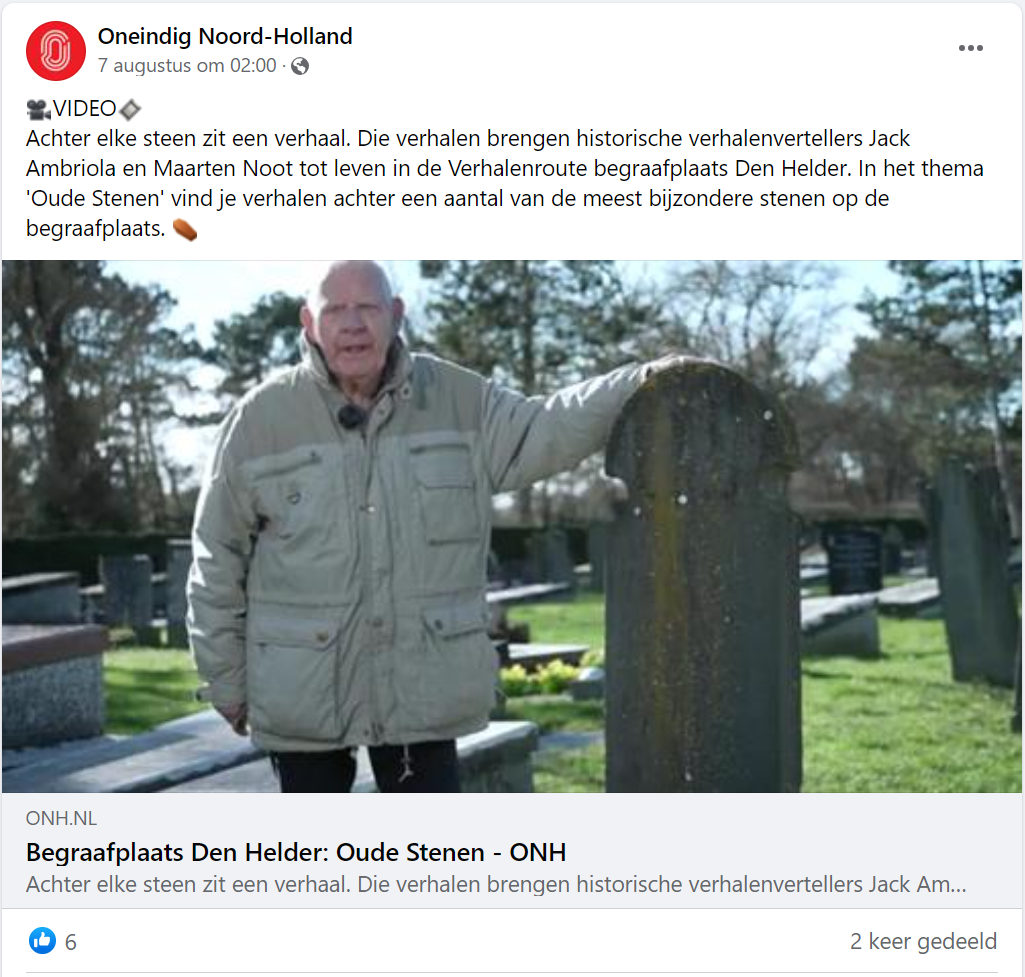Show the reactions list via the '6' count
1025x977 pixels.
tap(71, 942)
